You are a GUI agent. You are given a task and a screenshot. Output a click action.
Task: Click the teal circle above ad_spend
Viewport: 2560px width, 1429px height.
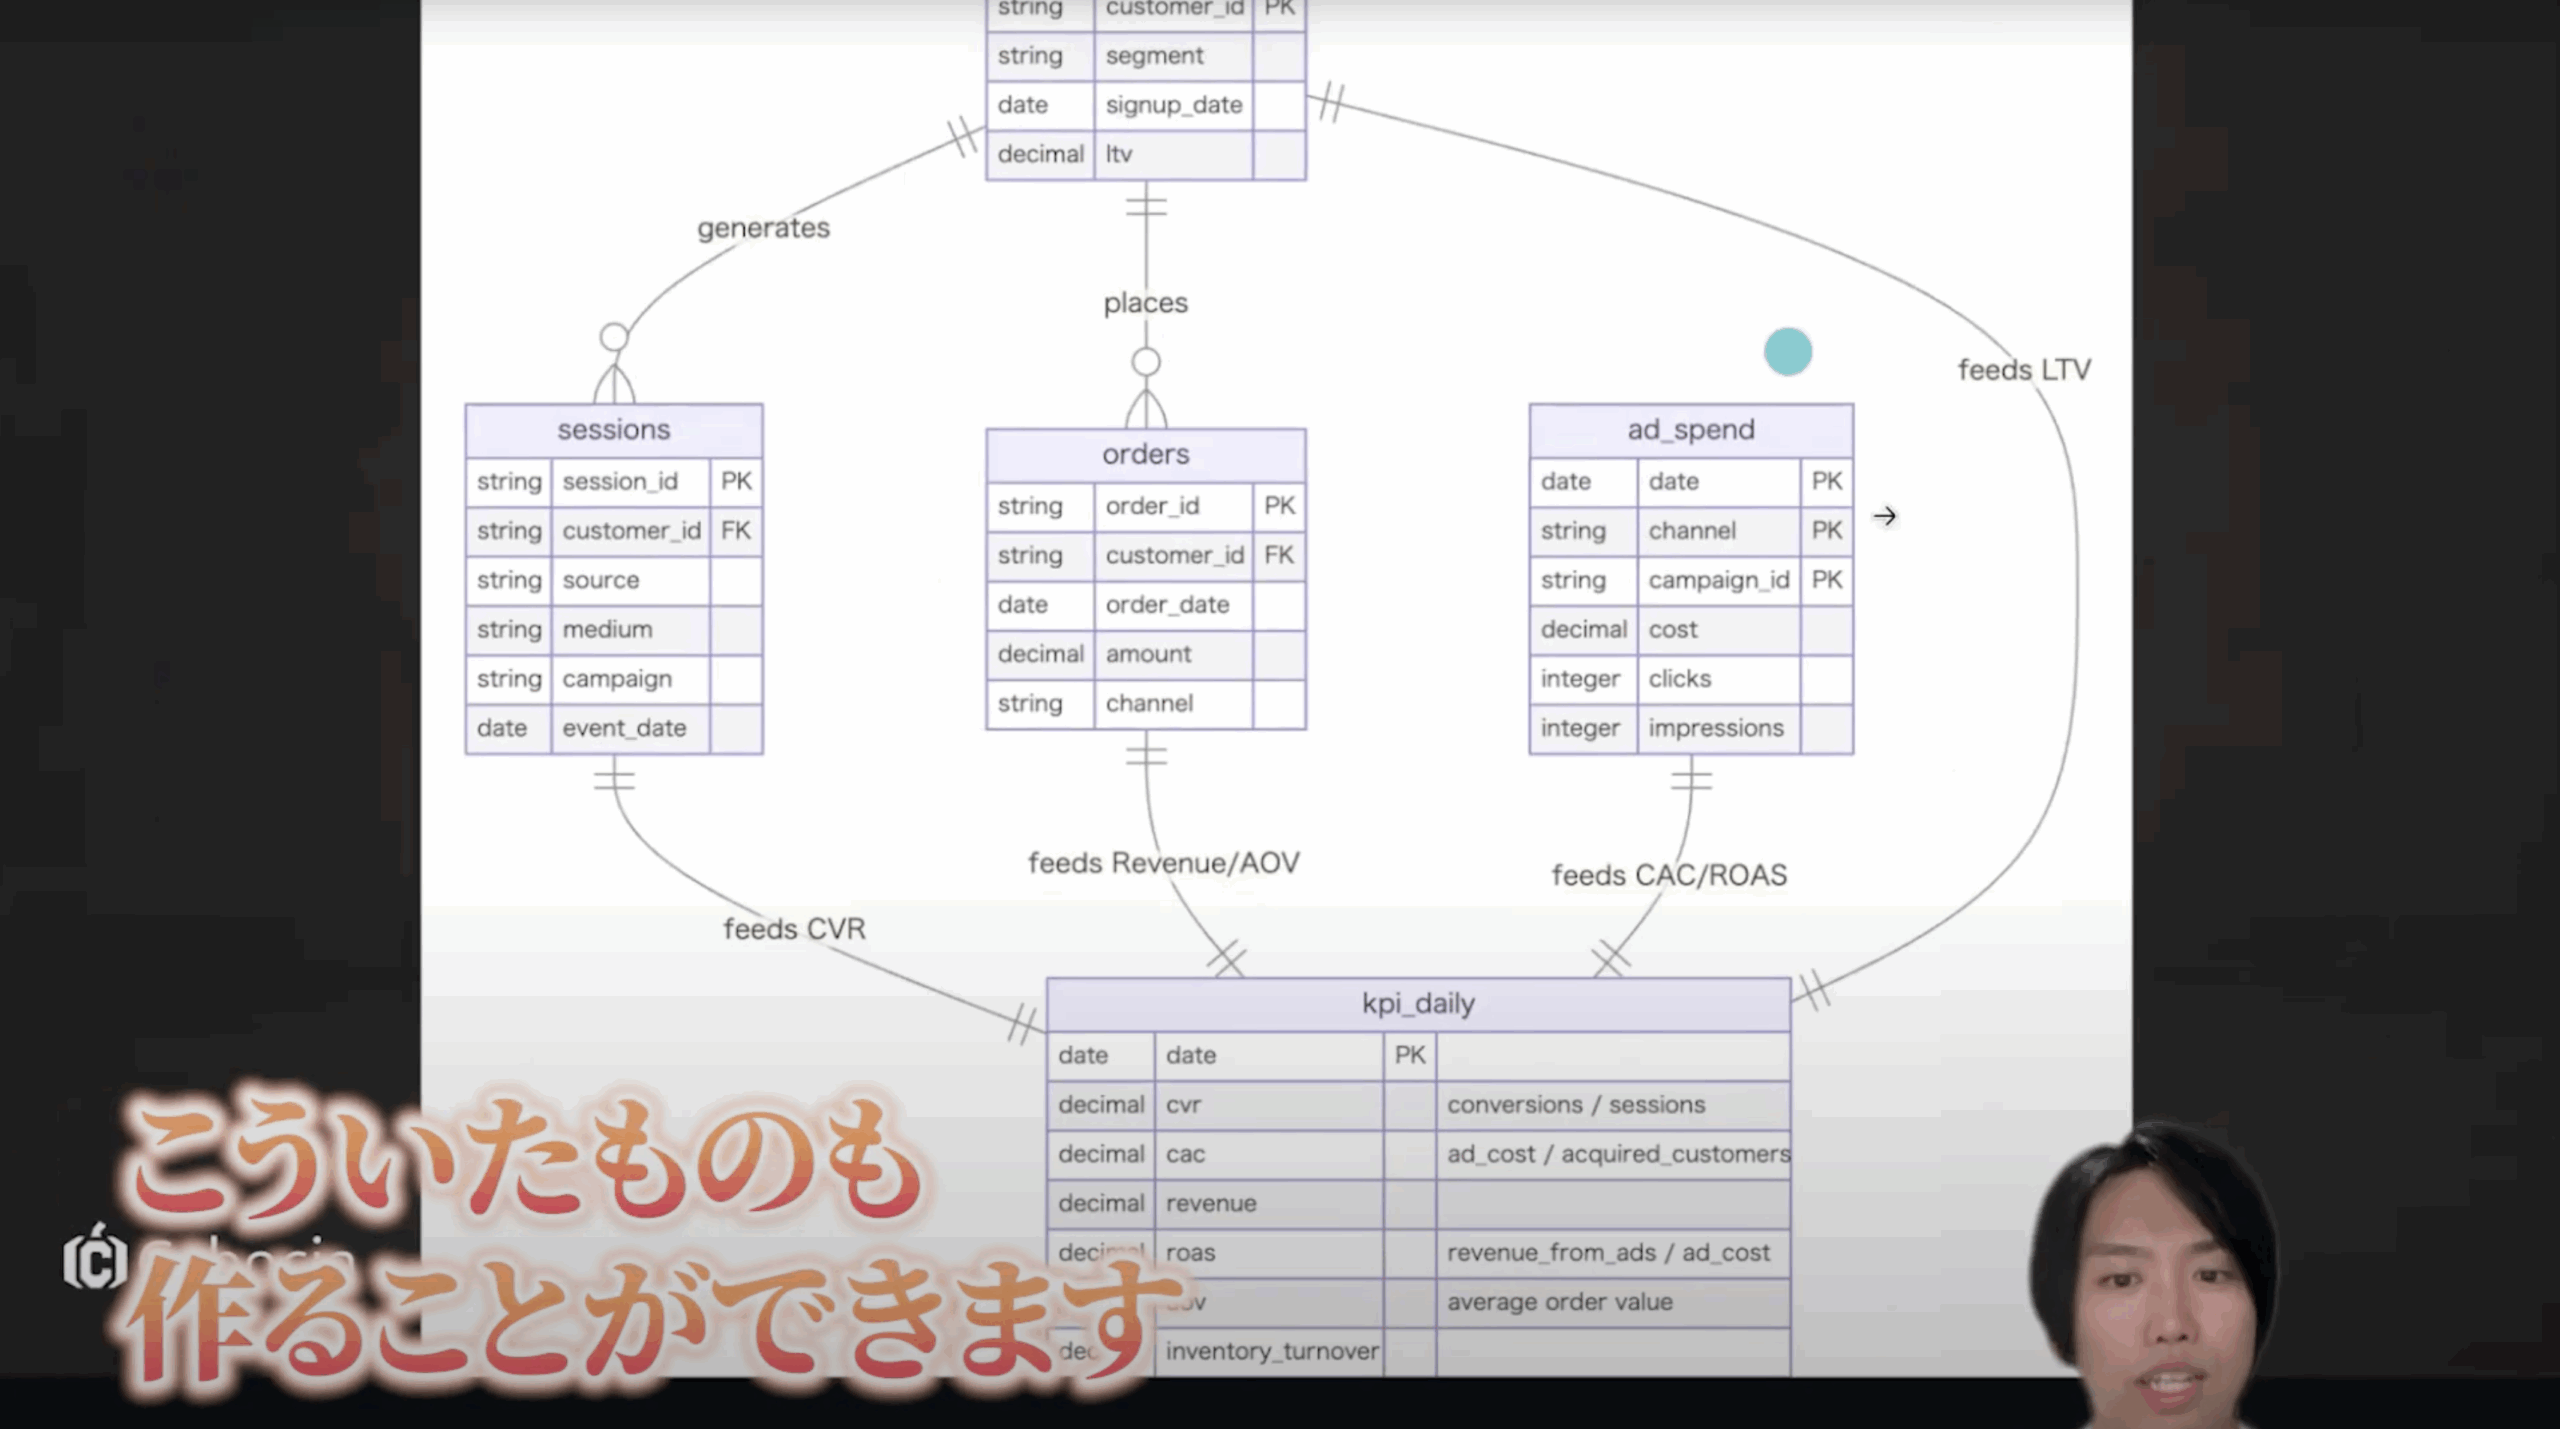[1788, 352]
